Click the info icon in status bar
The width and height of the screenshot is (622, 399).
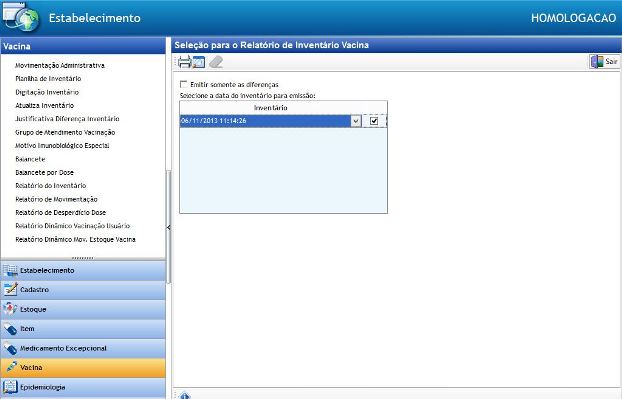184,395
